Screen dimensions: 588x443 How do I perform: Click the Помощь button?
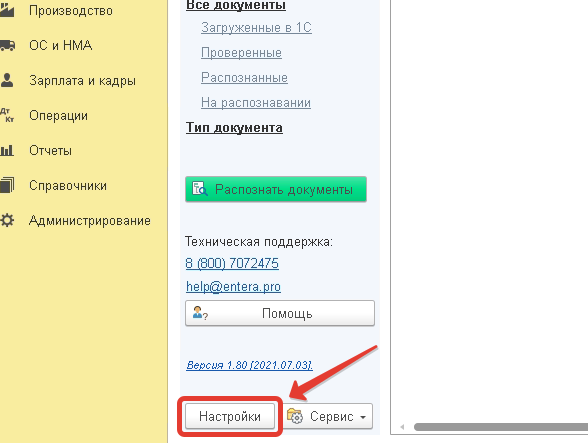[280, 313]
